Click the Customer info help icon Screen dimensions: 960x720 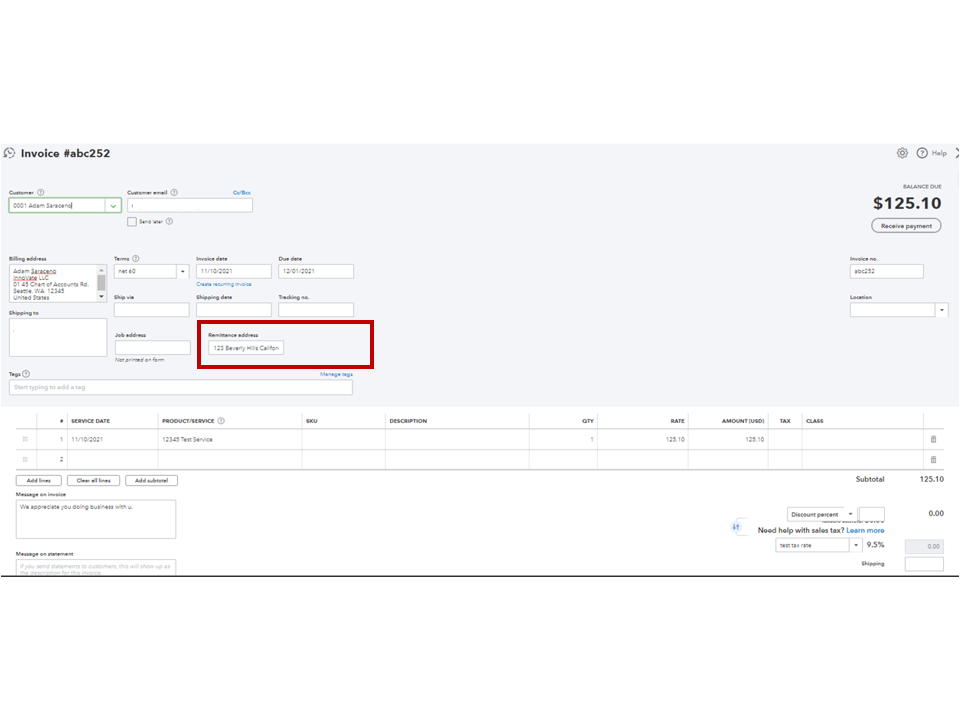41,192
